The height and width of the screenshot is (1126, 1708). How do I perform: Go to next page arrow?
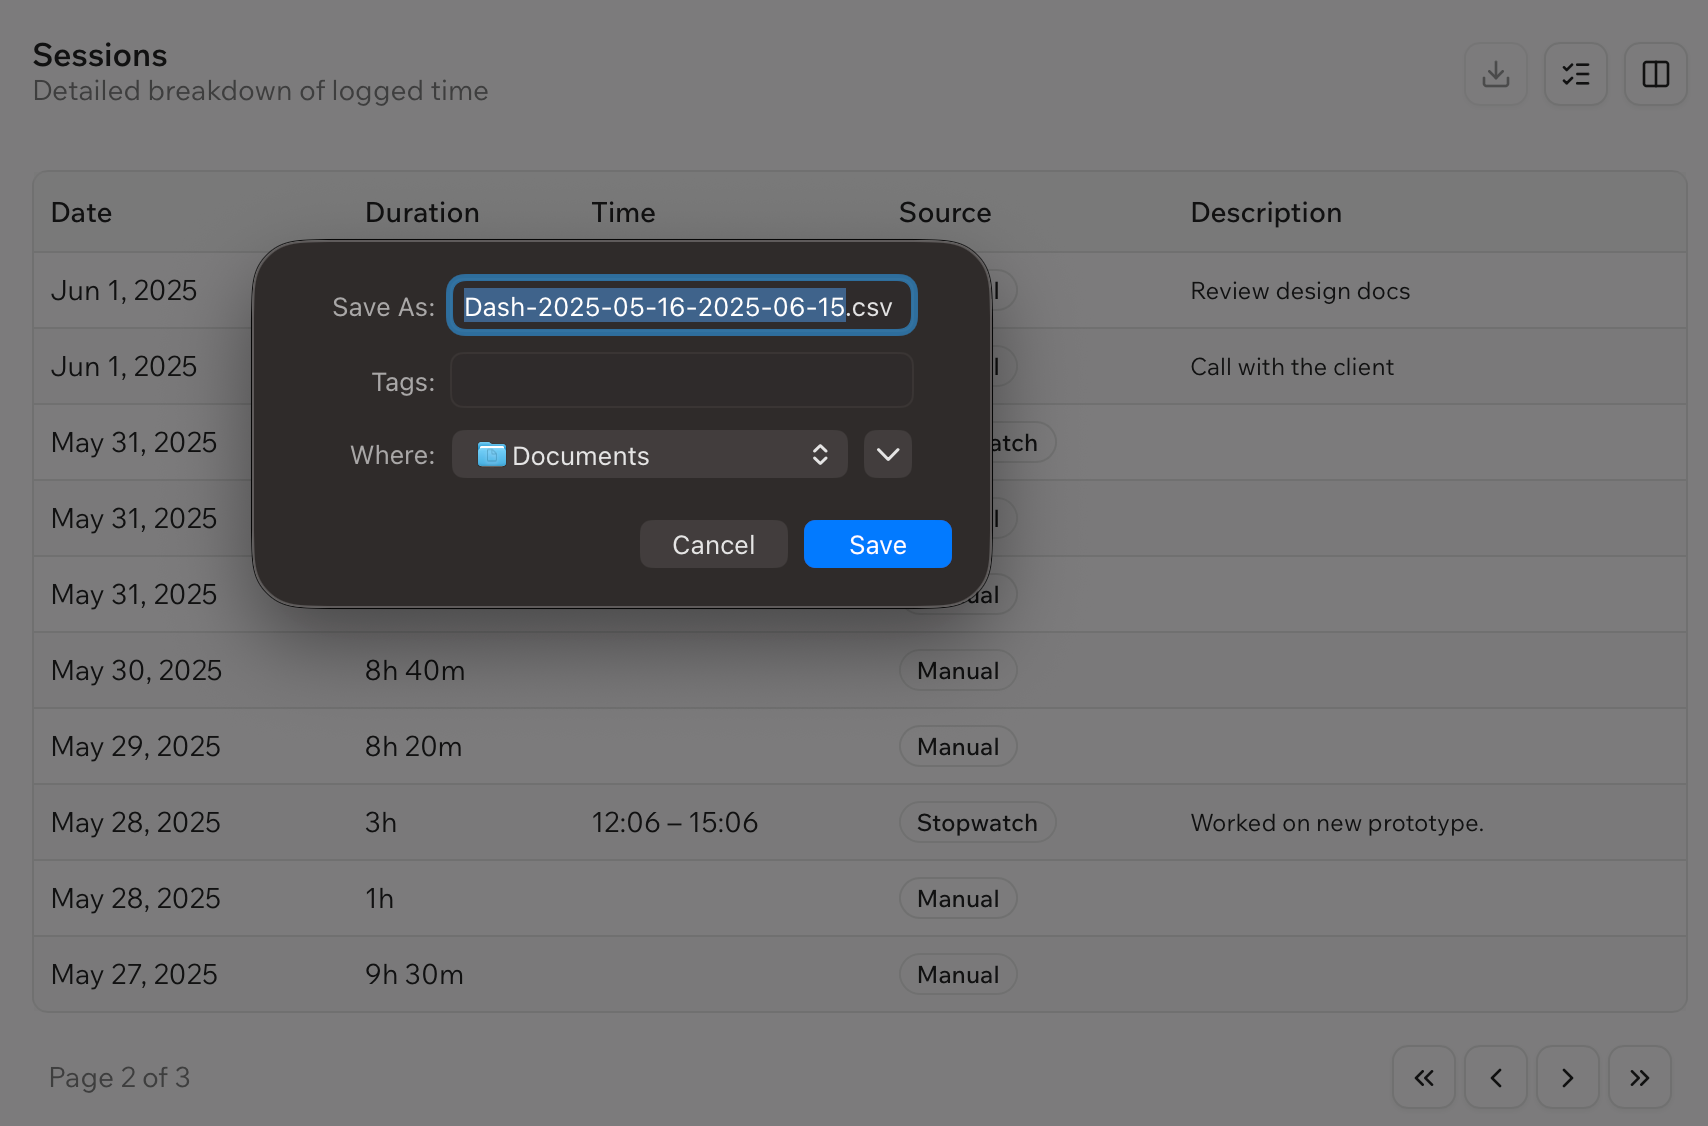coord(1567,1077)
